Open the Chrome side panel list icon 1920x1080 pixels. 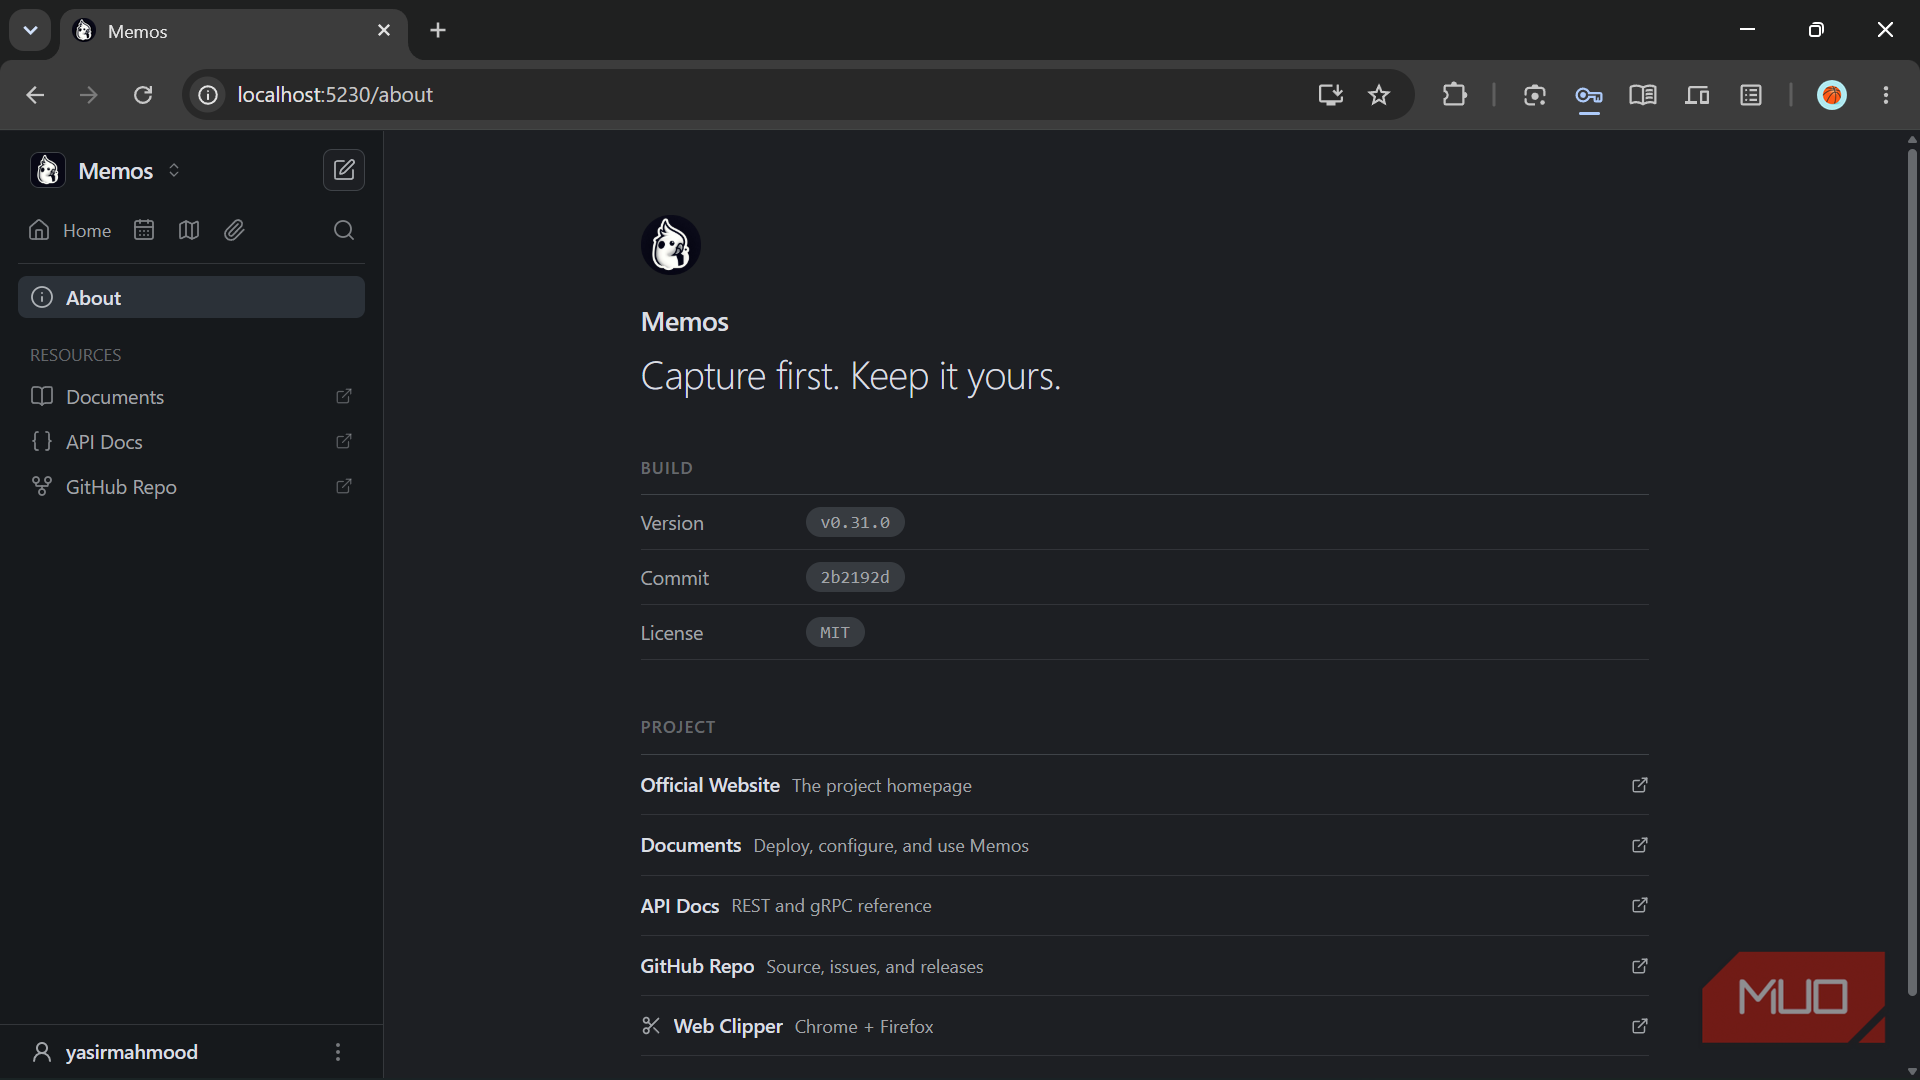pyautogui.click(x=1751, y=95)
